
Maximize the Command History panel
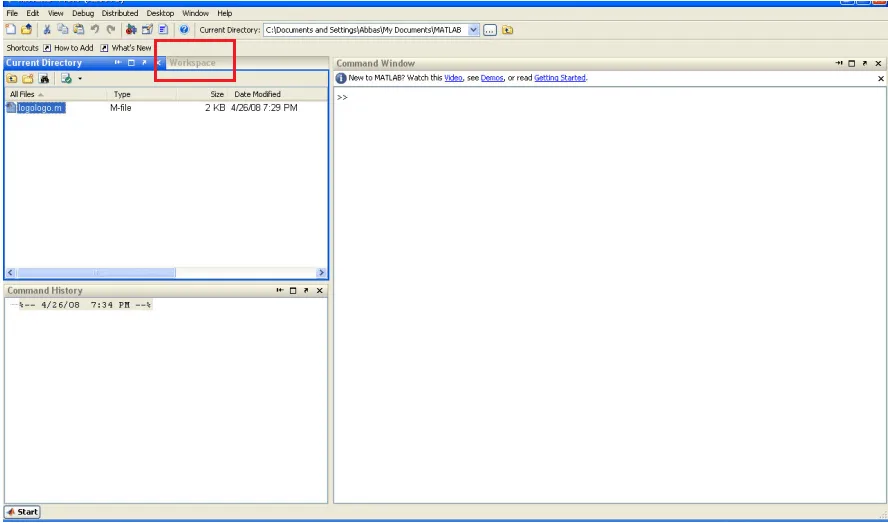pos(293,291)
